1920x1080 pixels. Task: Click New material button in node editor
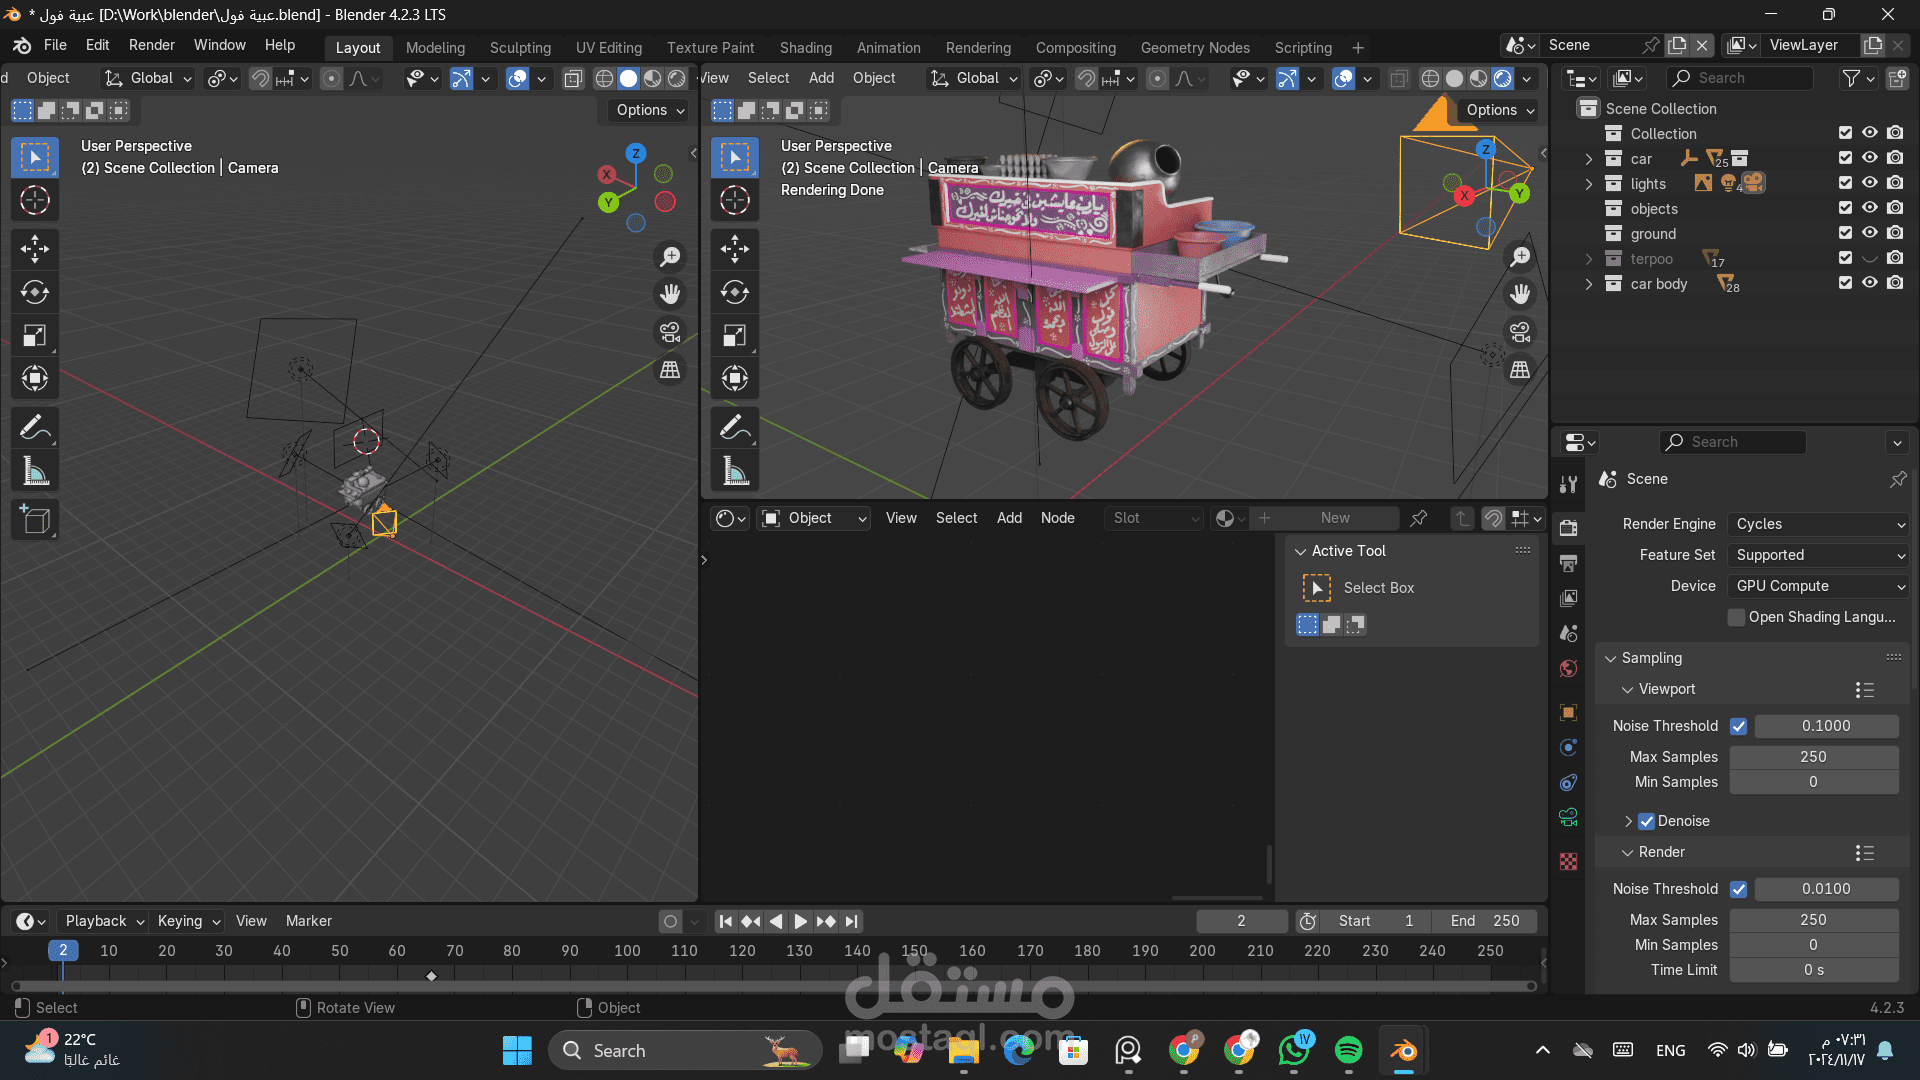point(1334,518)
